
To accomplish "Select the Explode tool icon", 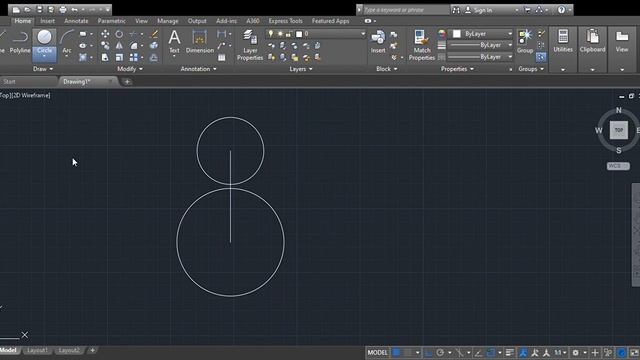I will (154, 46).
